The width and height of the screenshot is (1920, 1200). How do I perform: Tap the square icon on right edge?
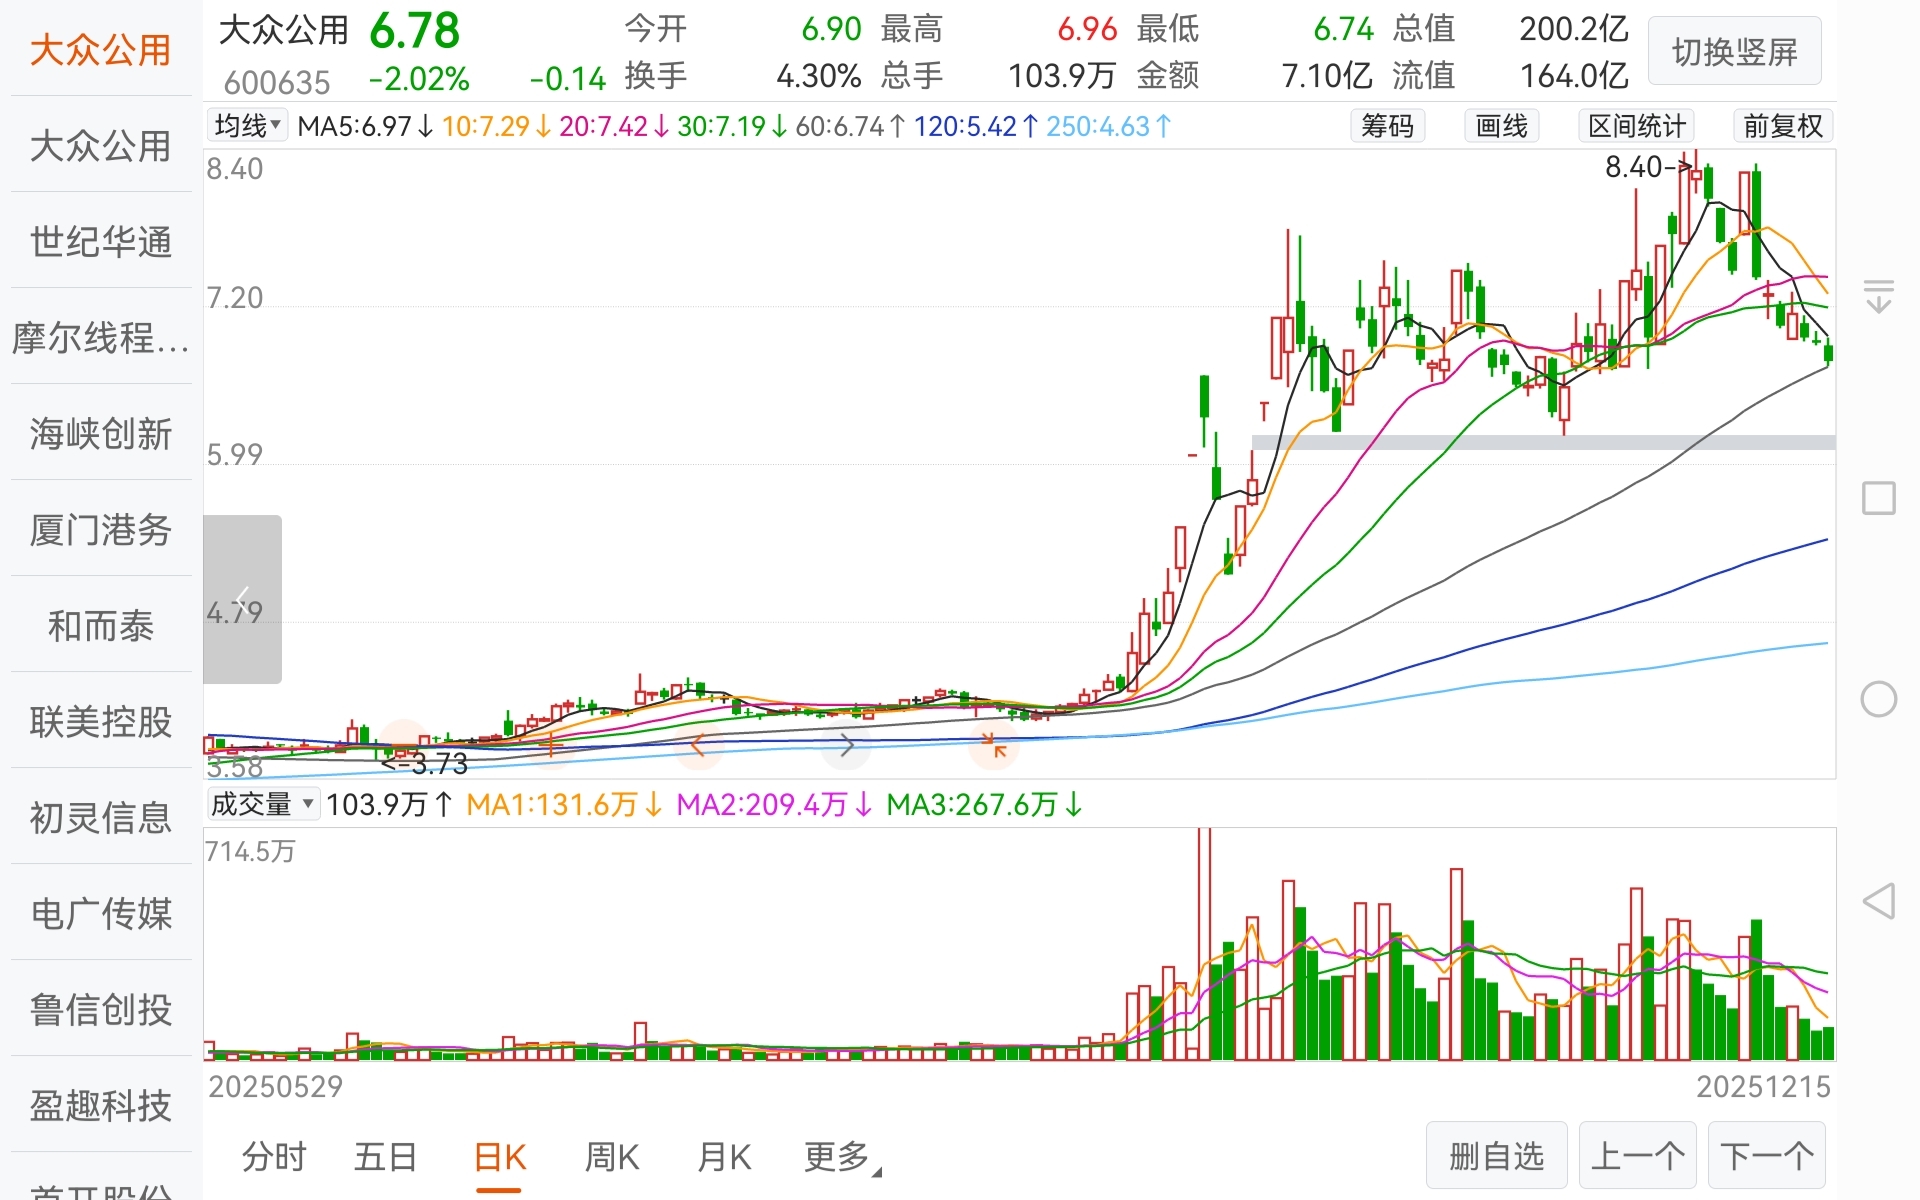click(1879, 498)
